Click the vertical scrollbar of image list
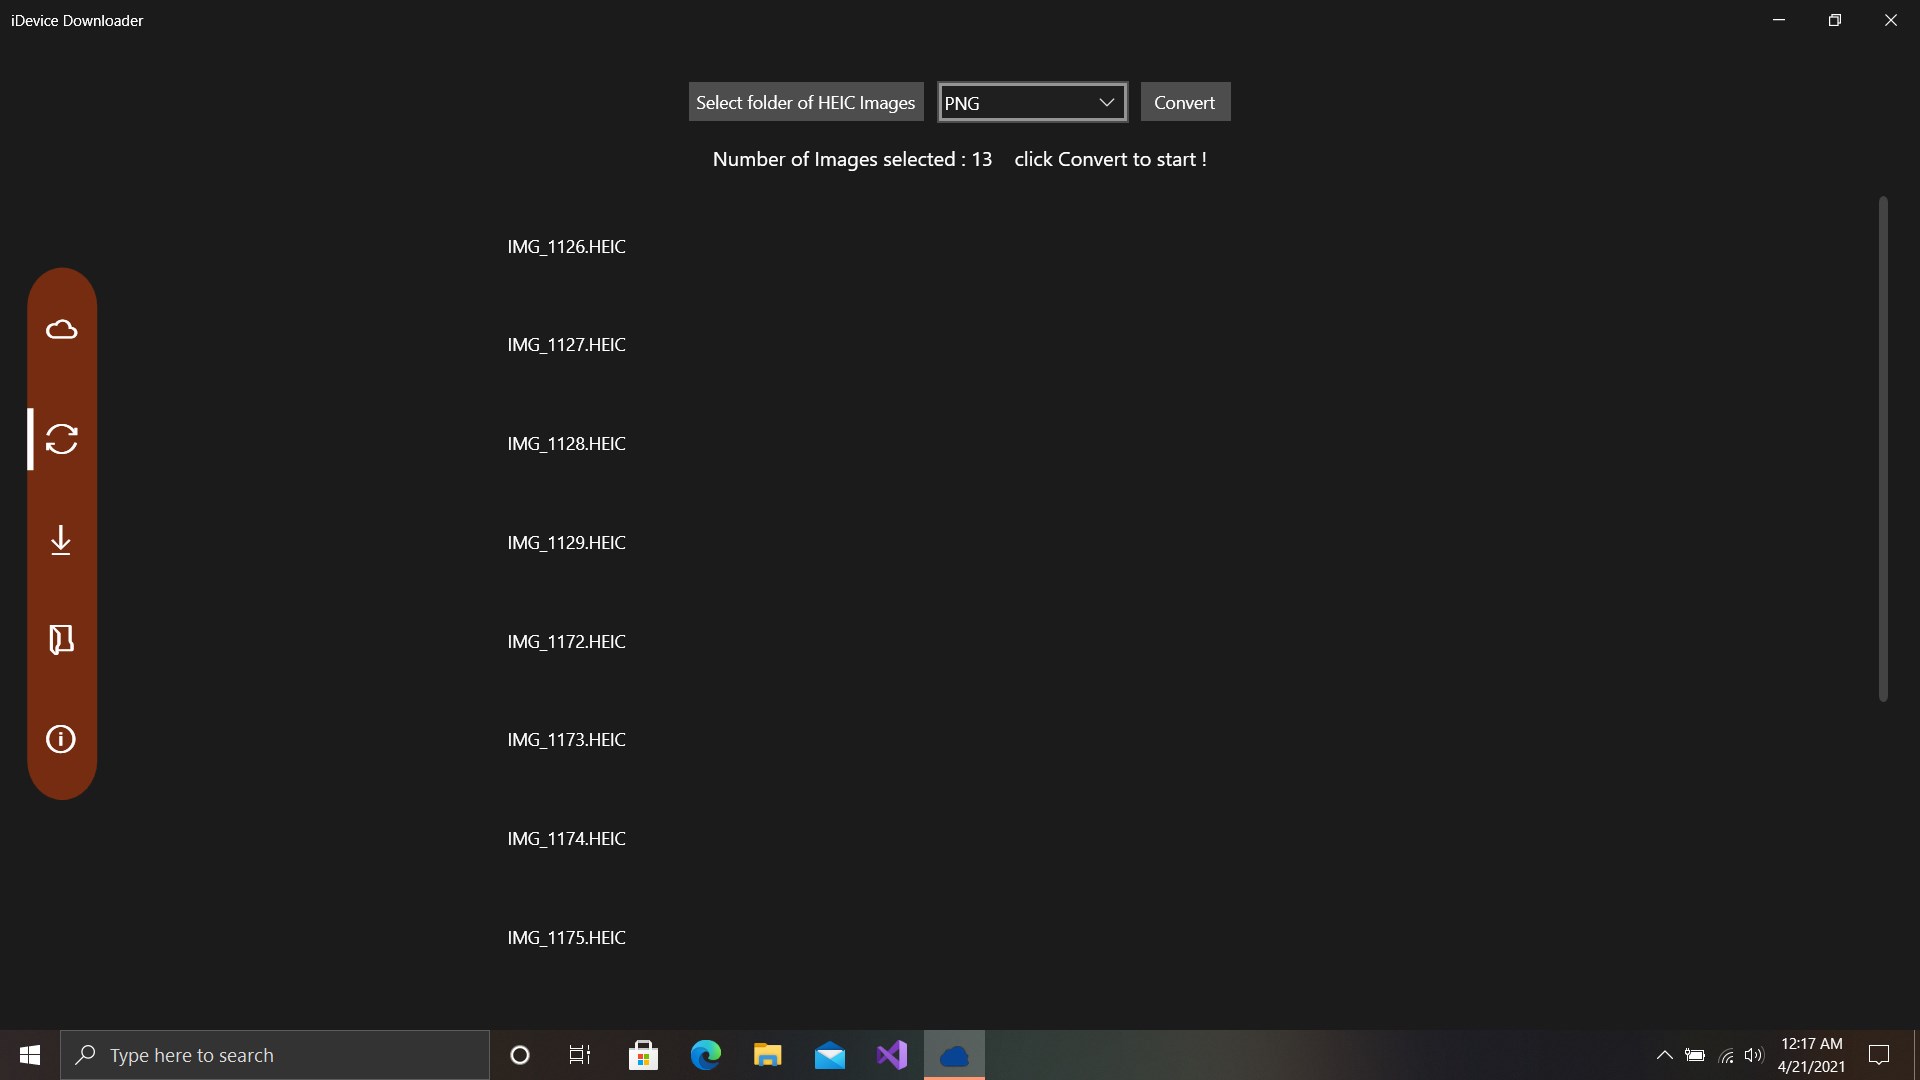 click(x=1882, y=450)
